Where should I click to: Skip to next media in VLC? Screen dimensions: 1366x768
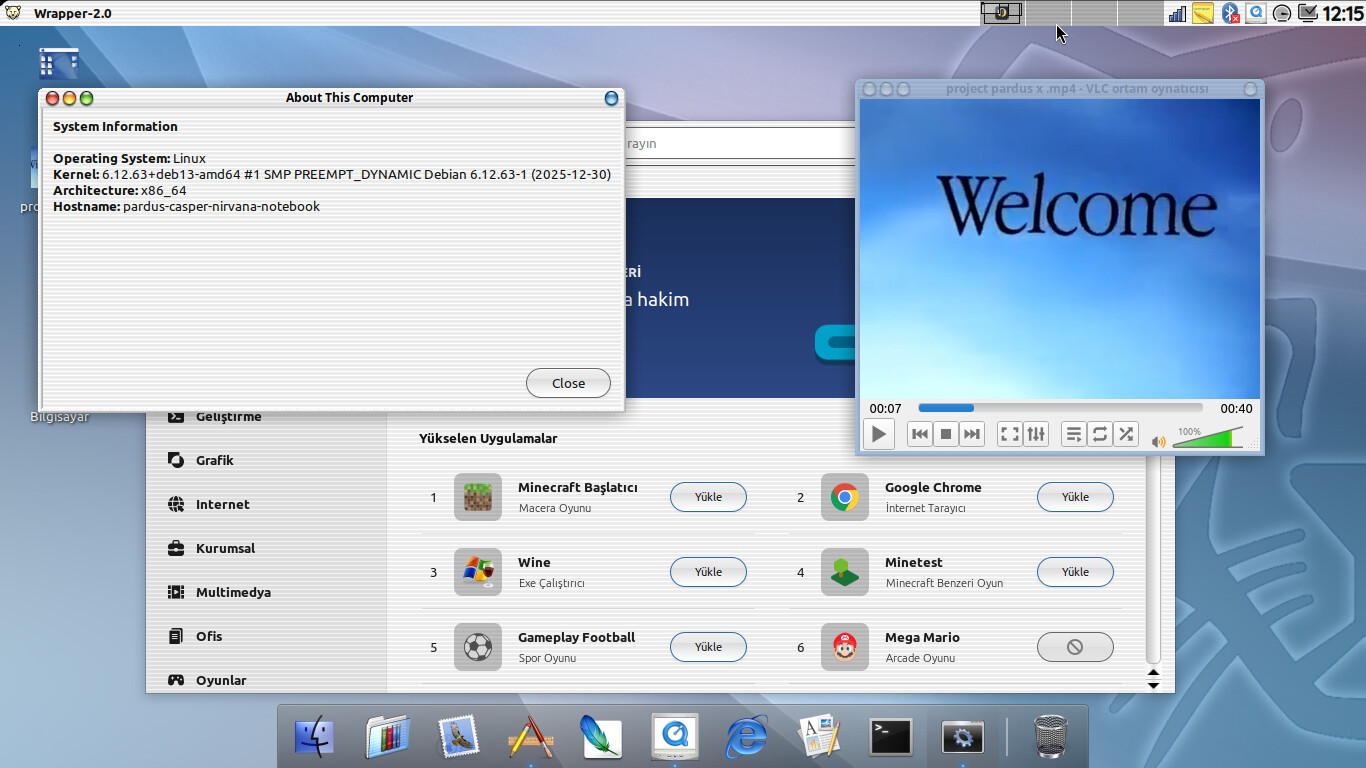tap(972, 434)
